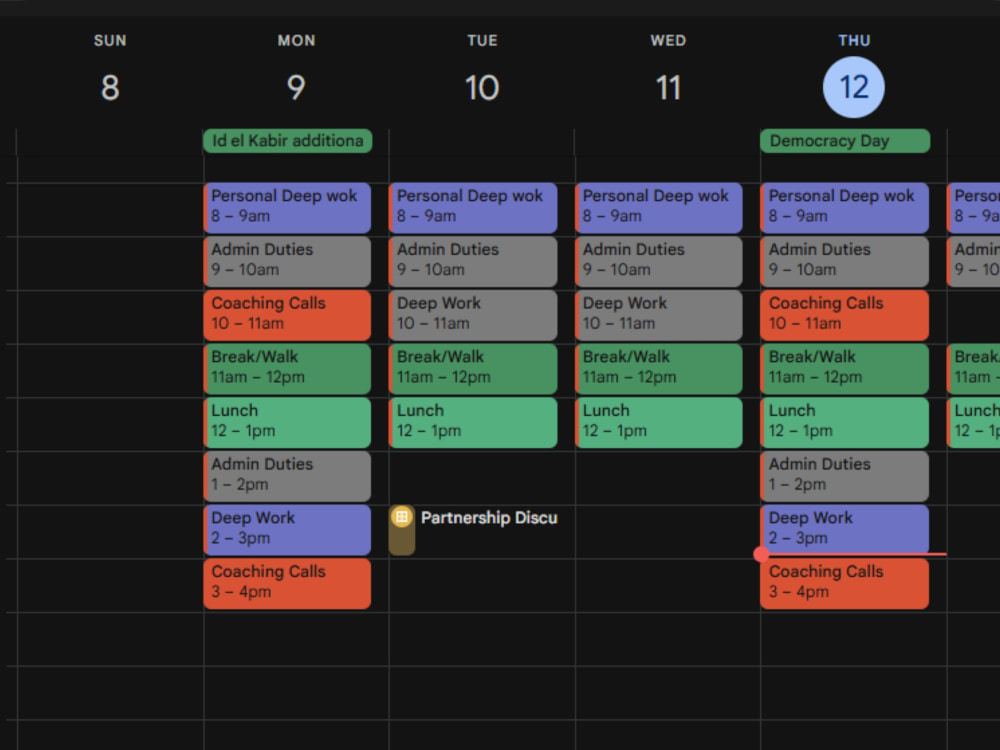Open Thursday Admin Duties 9–10am event
1000x750 pixels.
[x=844, y=261]
